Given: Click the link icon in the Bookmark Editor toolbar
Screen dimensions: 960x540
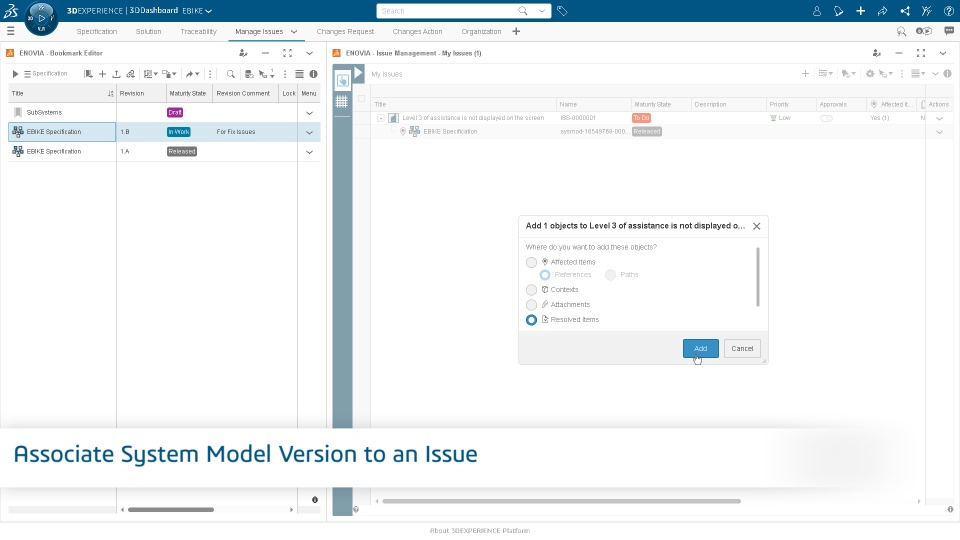Looking at the screenshot, I should [x=130, y=74].
